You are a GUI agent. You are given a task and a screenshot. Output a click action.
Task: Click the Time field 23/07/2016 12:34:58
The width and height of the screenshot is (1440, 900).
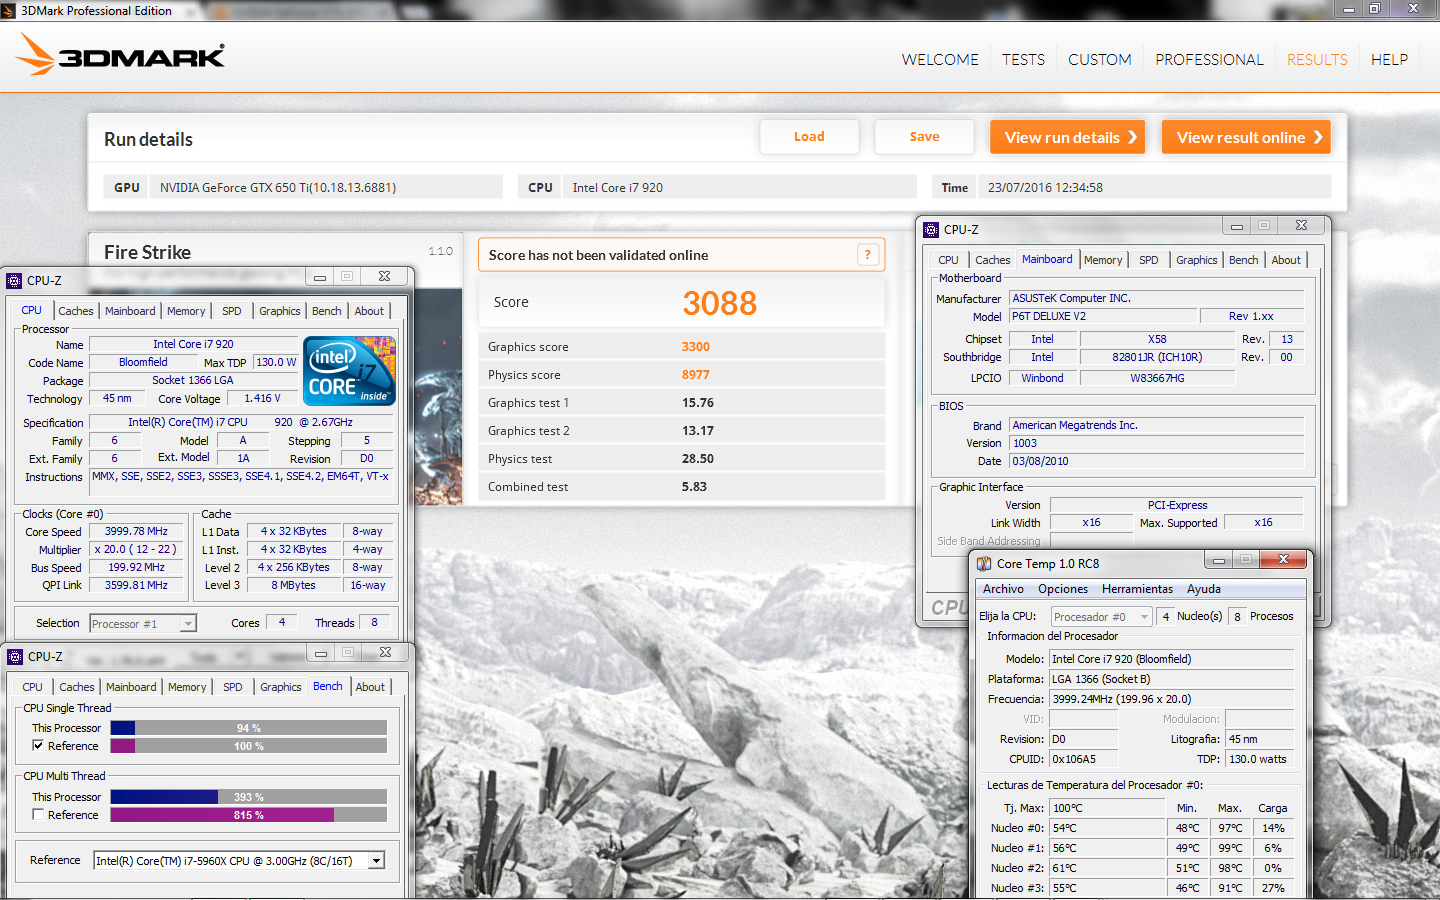[x=1155, y=187]
